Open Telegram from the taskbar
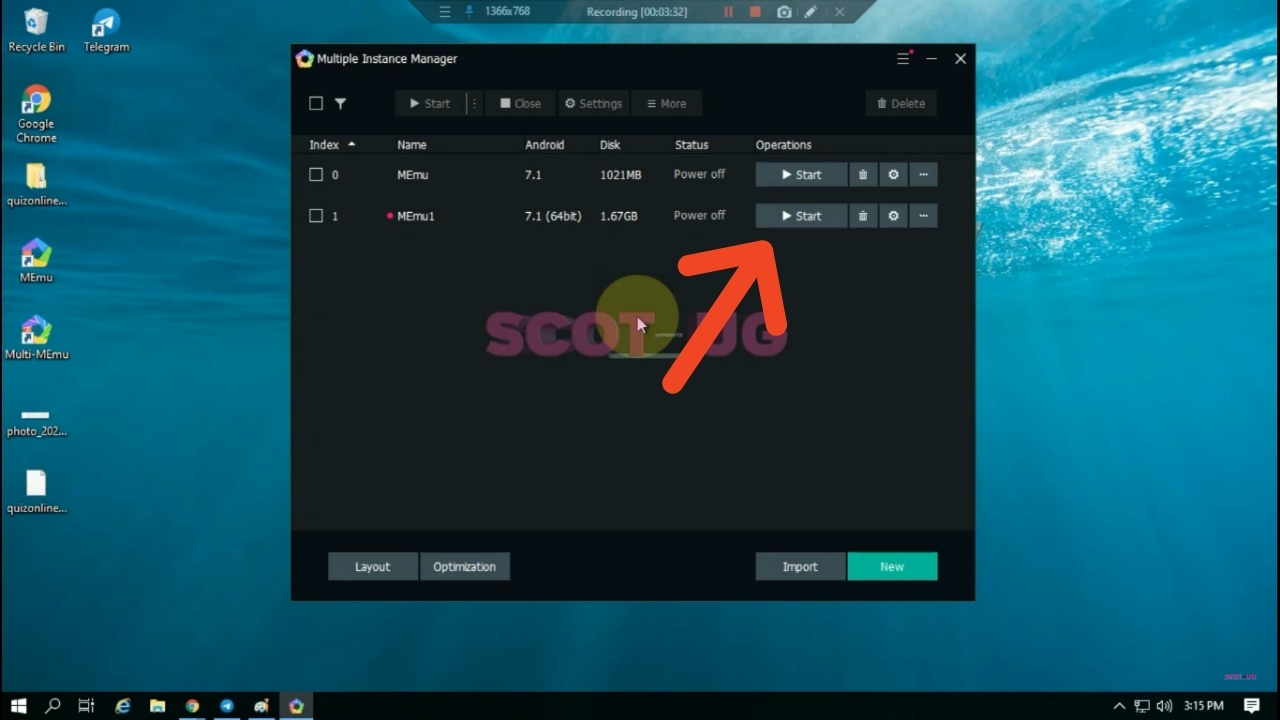 coord(227,706)
